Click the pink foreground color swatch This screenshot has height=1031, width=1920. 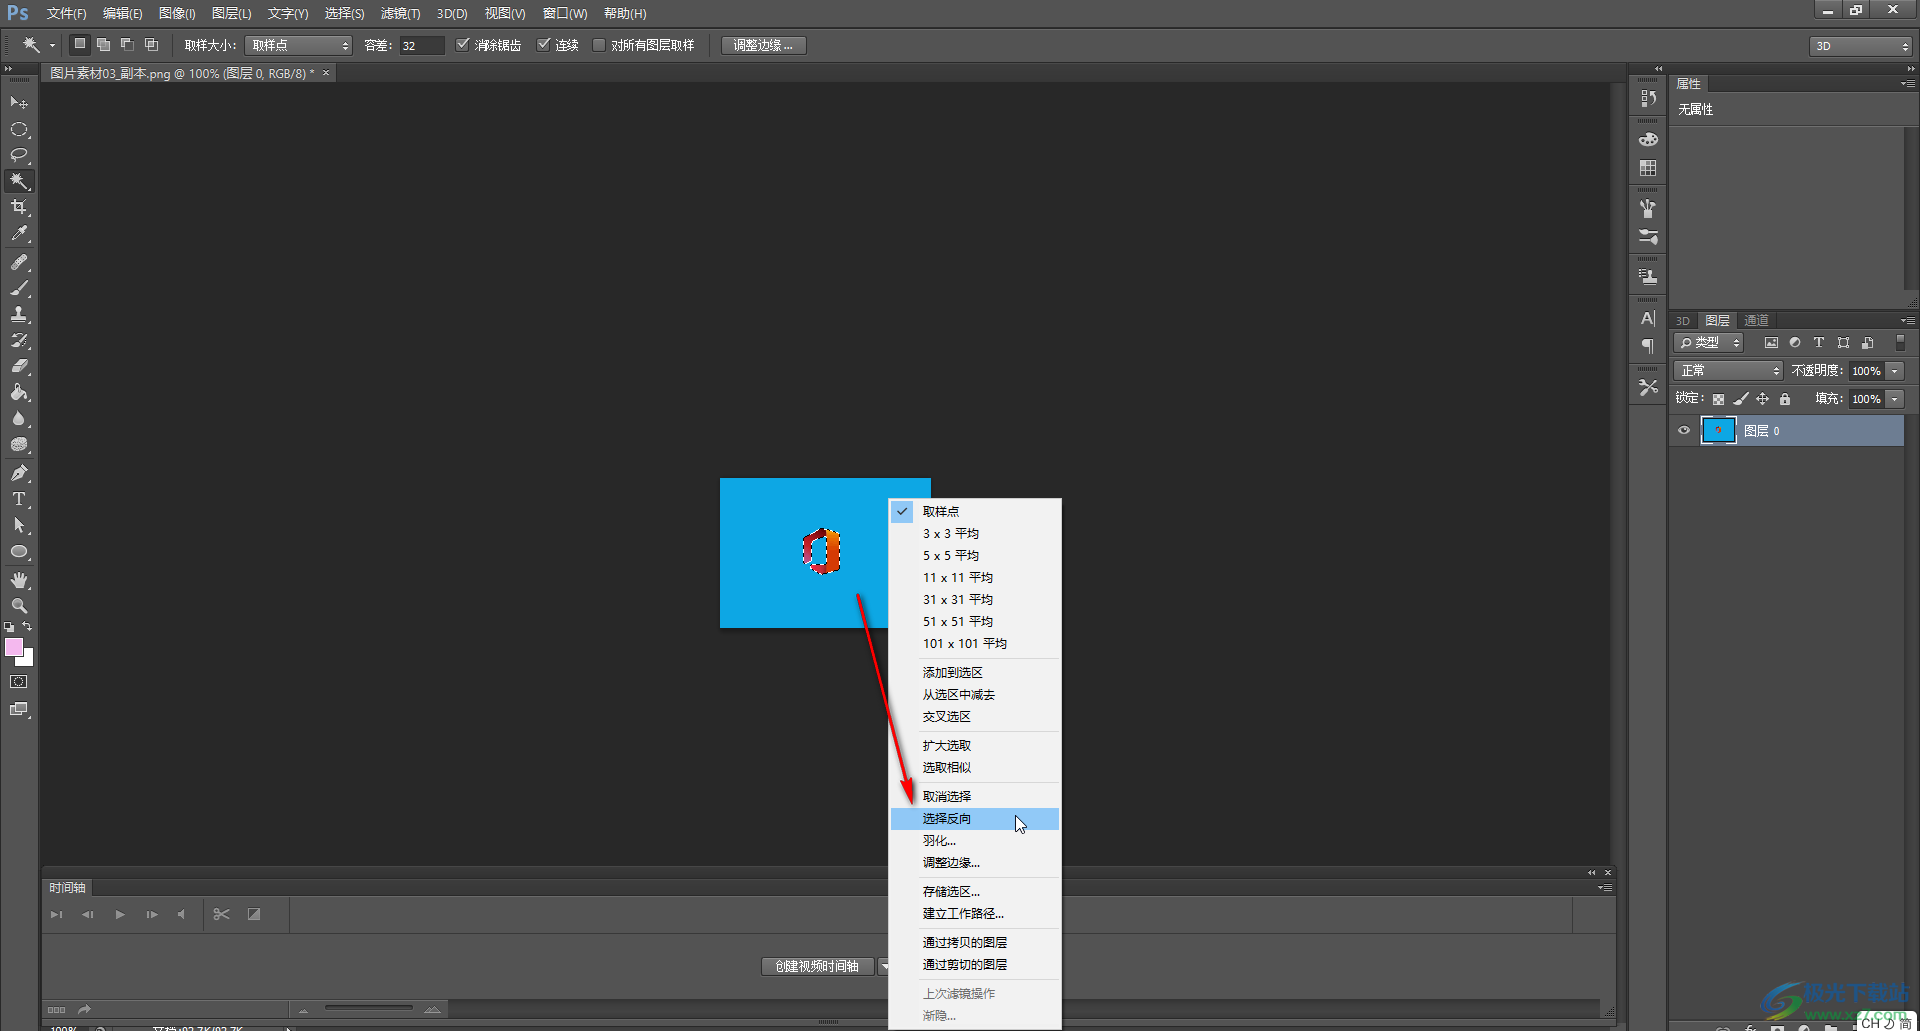coord(13,647)
